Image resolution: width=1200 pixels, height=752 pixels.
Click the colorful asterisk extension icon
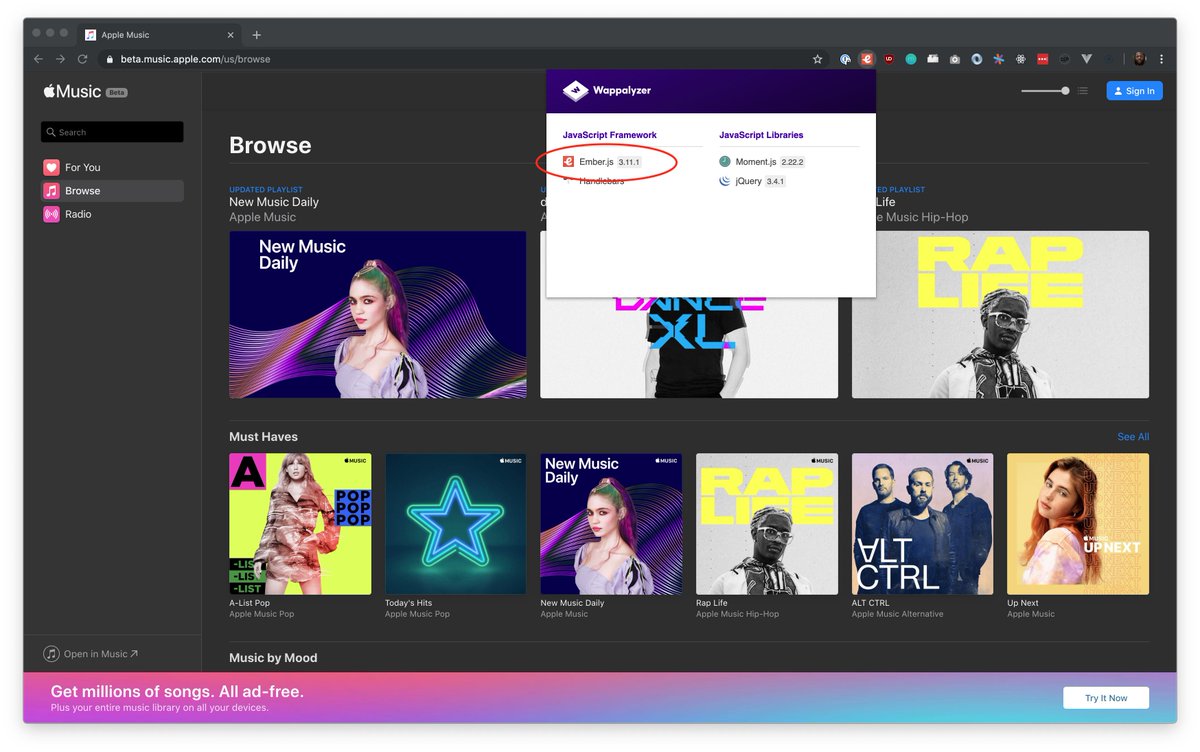coord(999,59)
